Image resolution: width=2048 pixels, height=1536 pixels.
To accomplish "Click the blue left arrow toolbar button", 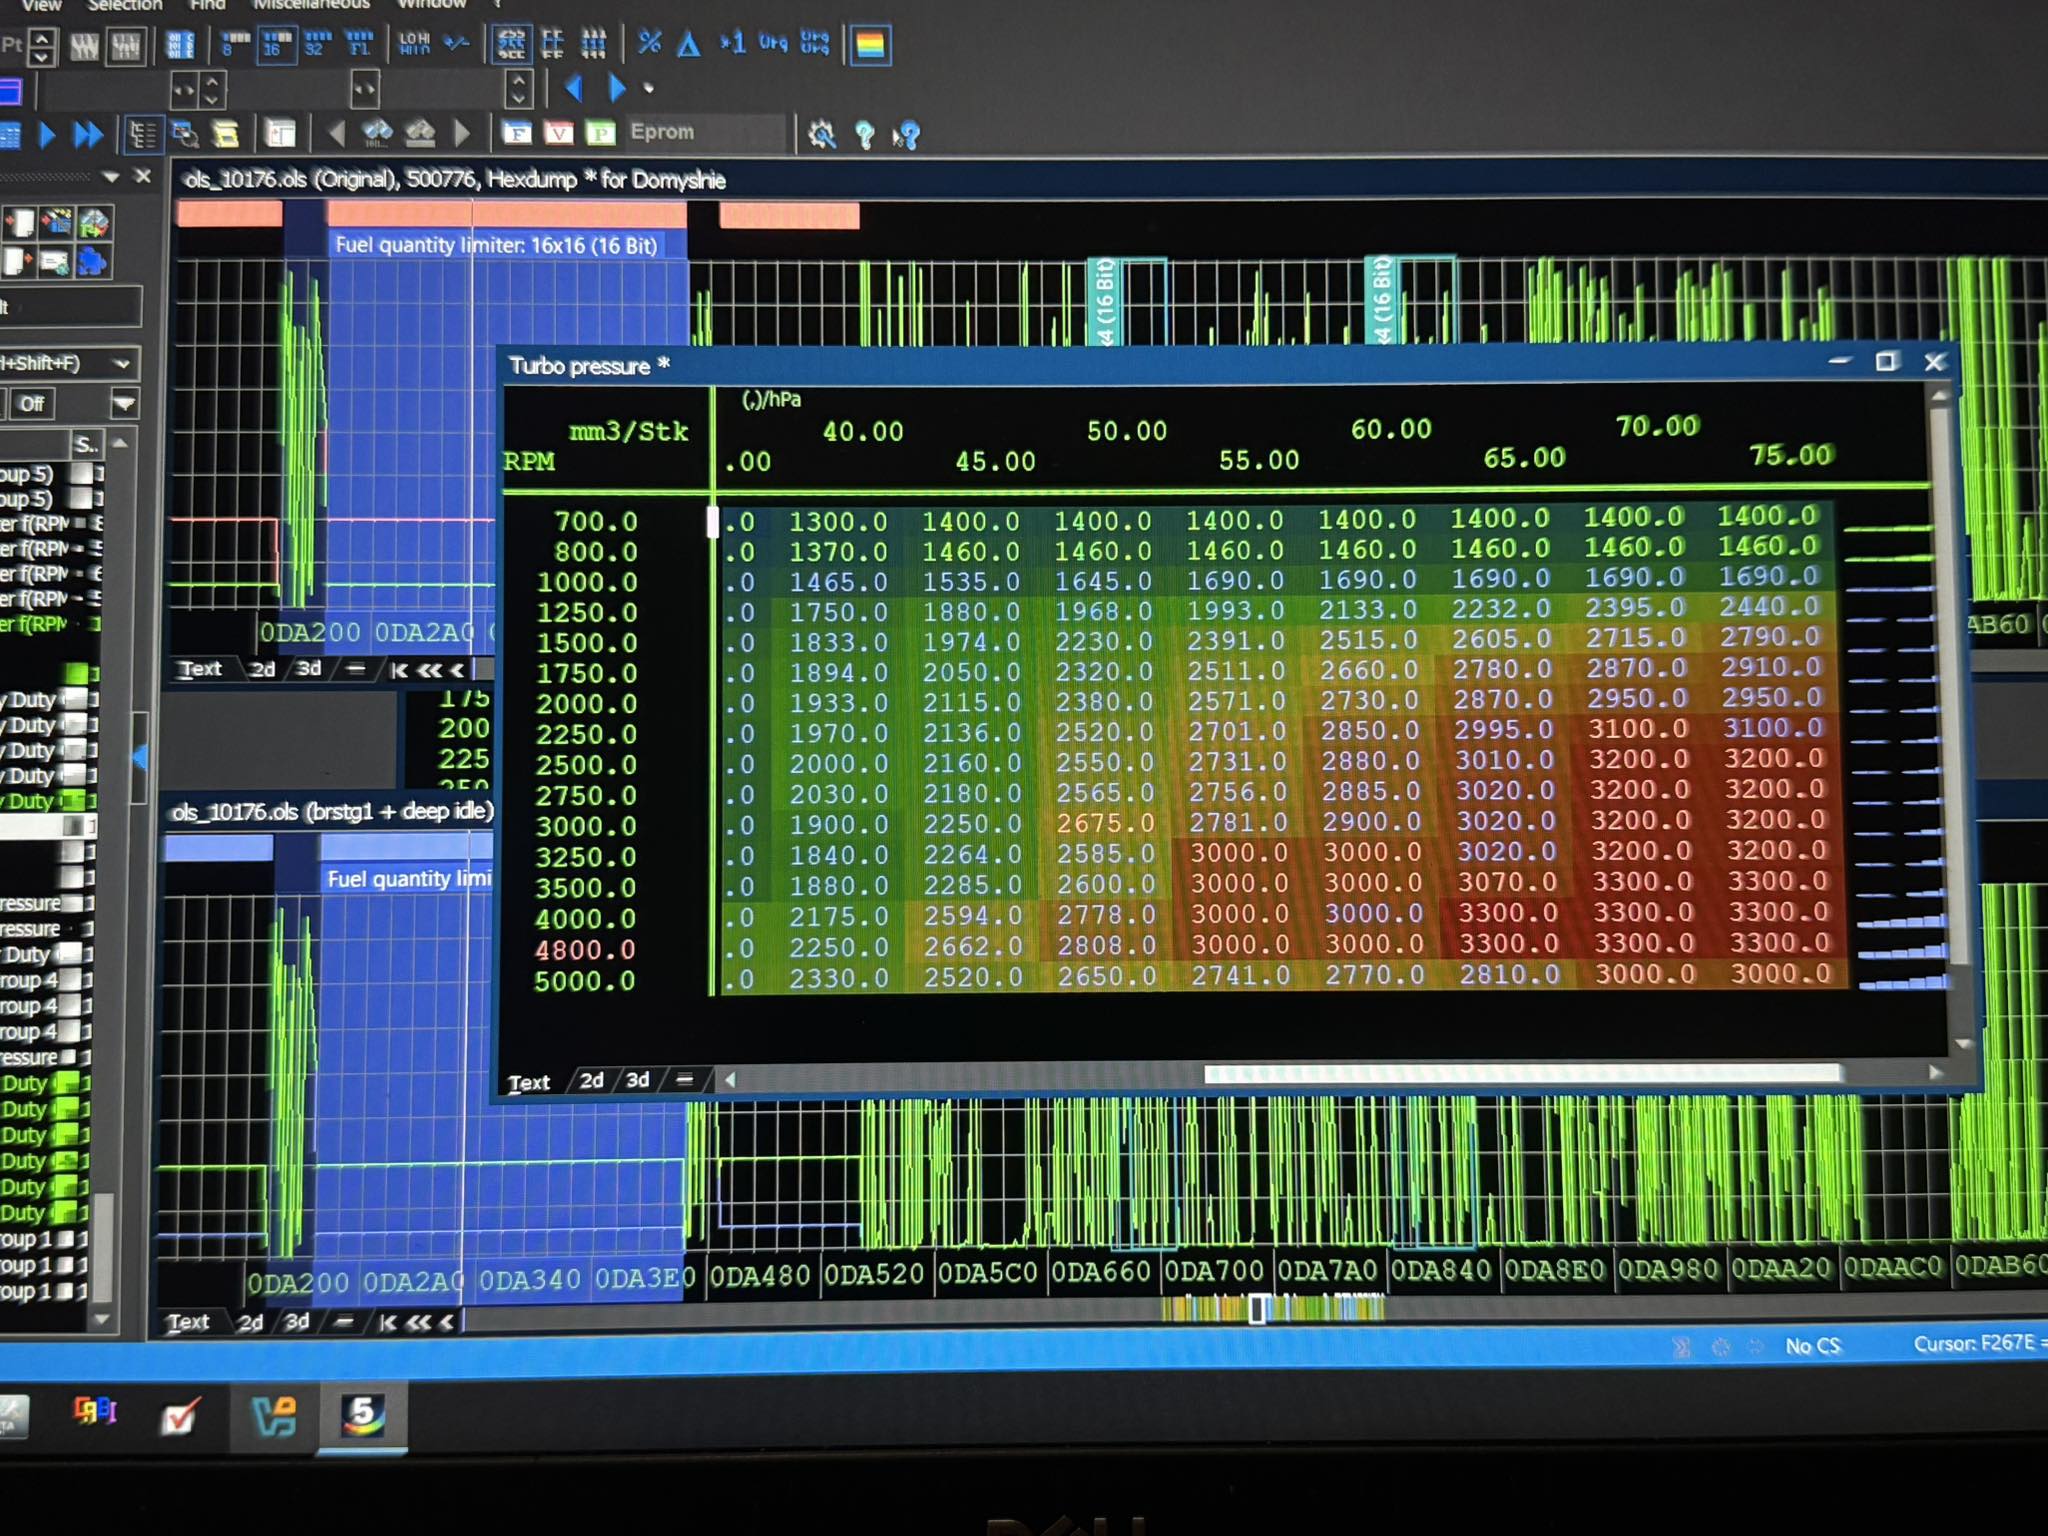I will tap(574, 88).
